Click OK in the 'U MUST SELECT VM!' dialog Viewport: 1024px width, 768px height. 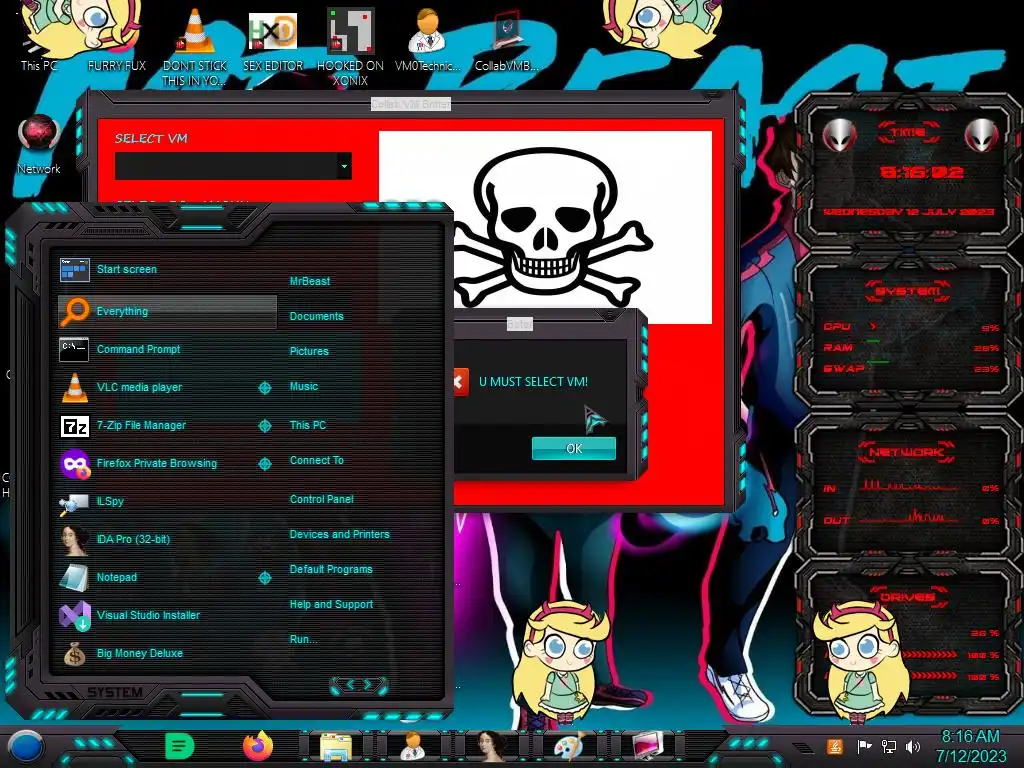pos(573,449)
